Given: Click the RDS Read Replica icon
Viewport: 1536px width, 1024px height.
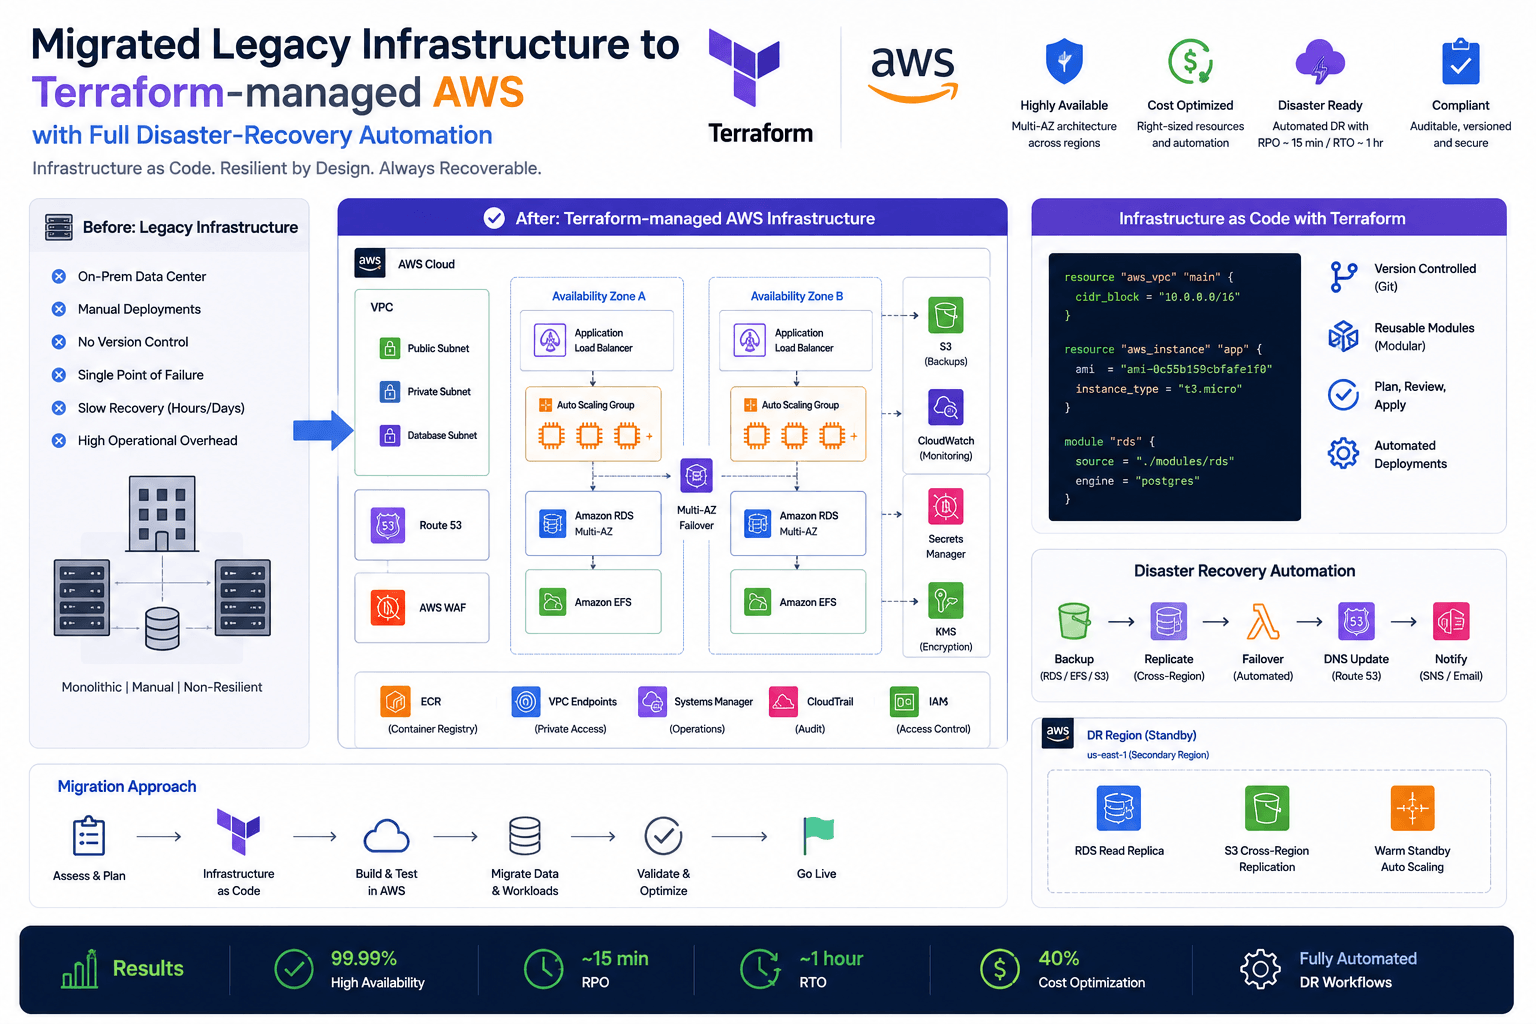Looking at the screenshot, I should pyautogui.click(x=1119, y=808).
